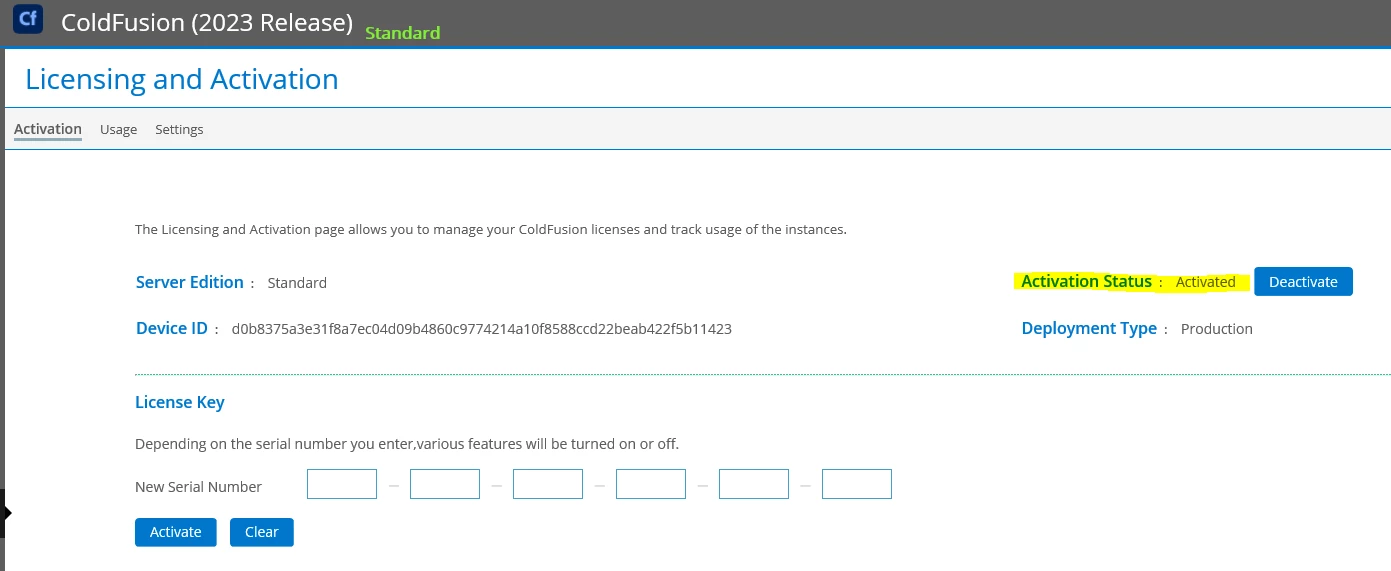The width and height of the screenshot is (1391, 571).
Task: Click the Licensing and Activation heading
Action: point(182,79)
